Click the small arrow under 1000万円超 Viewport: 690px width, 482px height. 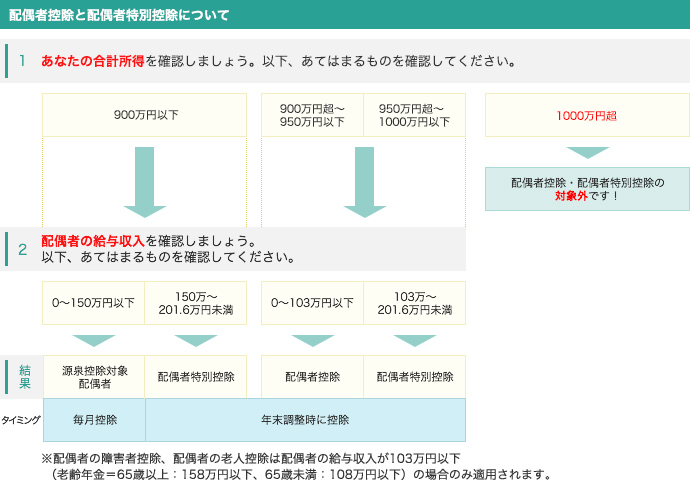click(x=587, y=152)
